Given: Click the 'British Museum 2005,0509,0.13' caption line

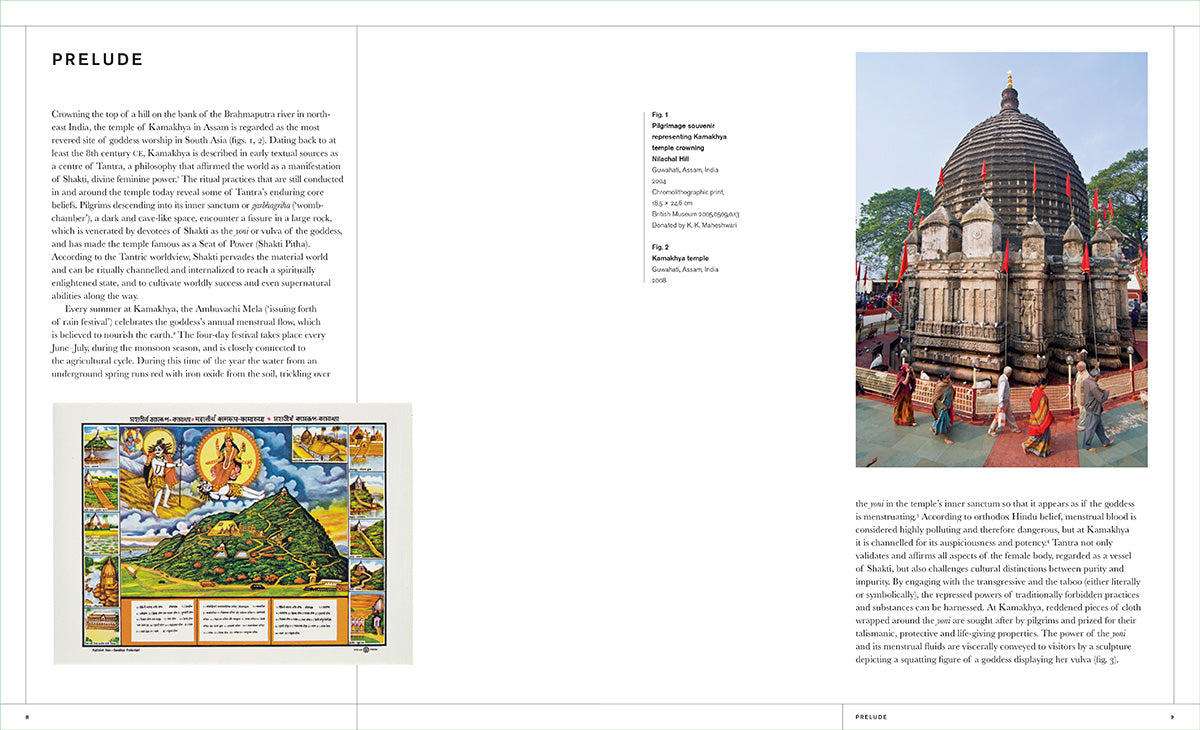Looking at the screenshot, I should point(697,215).
